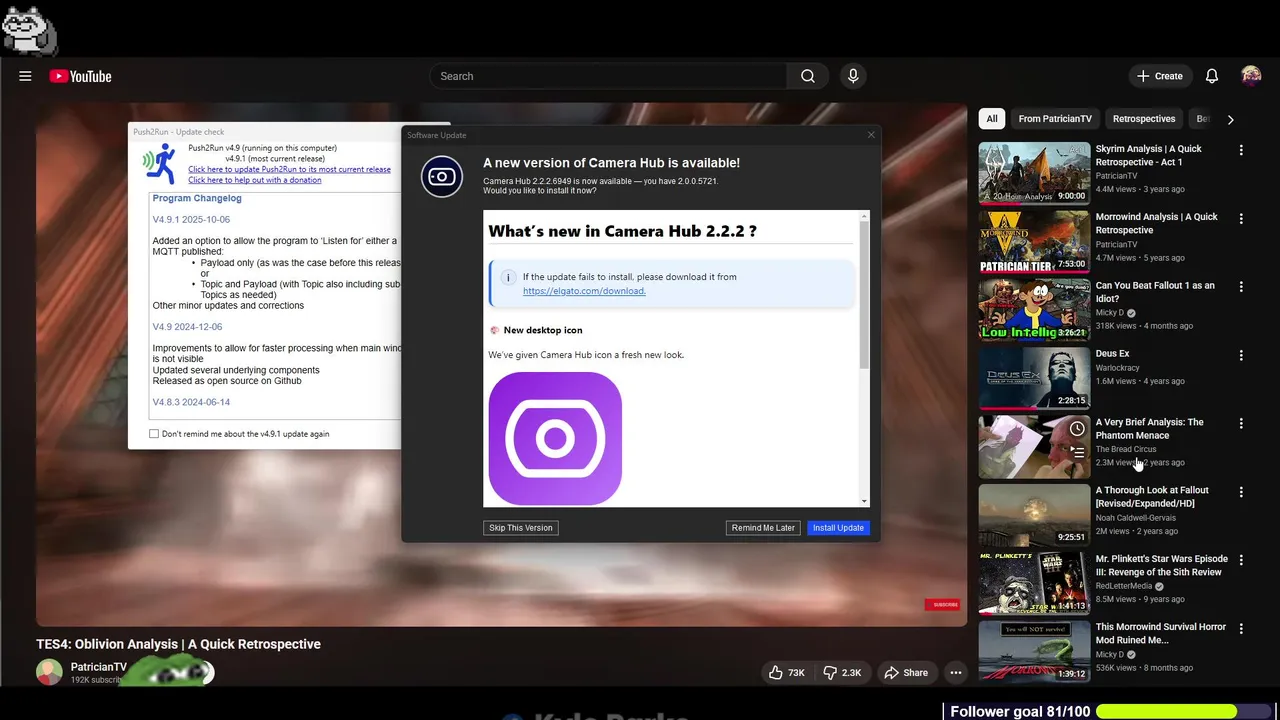The height and width of the screenshot is (720, 1280).
Task: Go to the YouTube home logo
Action: tap(80, 76)
